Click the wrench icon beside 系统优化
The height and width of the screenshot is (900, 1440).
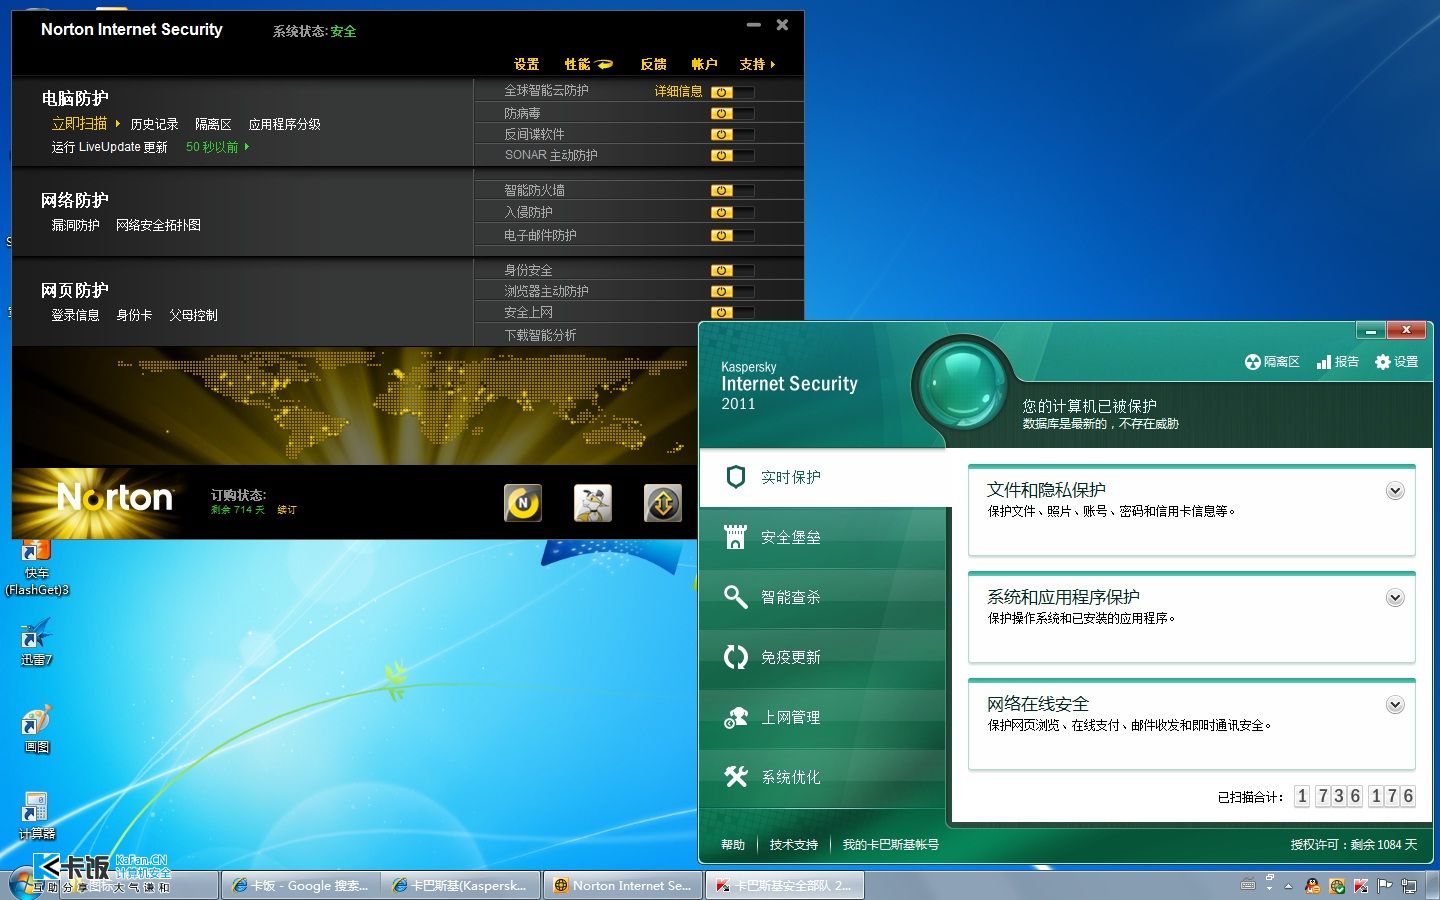735,777
